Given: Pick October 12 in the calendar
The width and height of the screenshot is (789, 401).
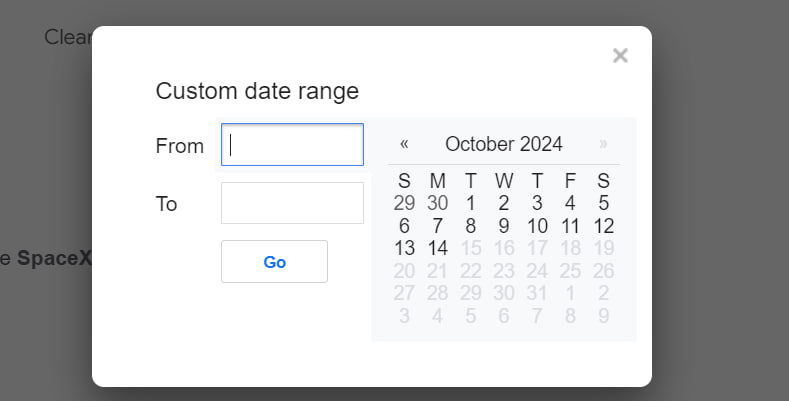Looking at the screenshot, I should click(604, 226).
